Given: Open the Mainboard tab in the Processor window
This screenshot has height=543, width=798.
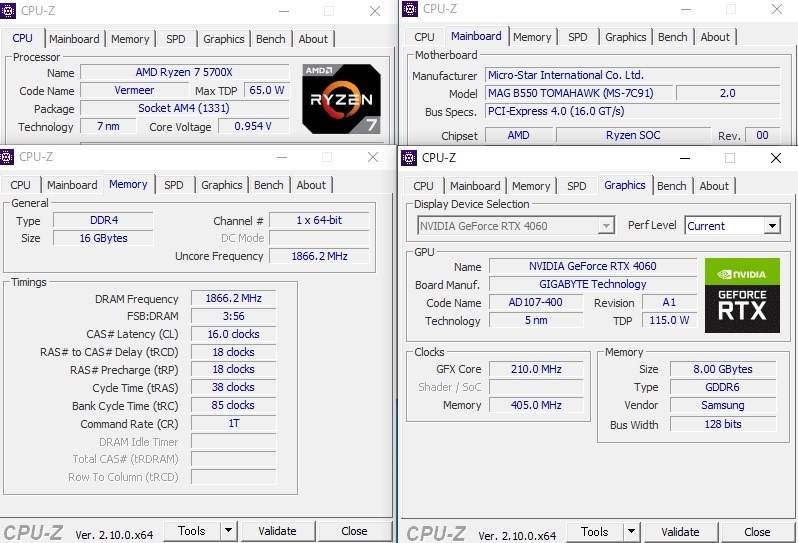Looking at the screenshot, I should click(x=74, y=39).
